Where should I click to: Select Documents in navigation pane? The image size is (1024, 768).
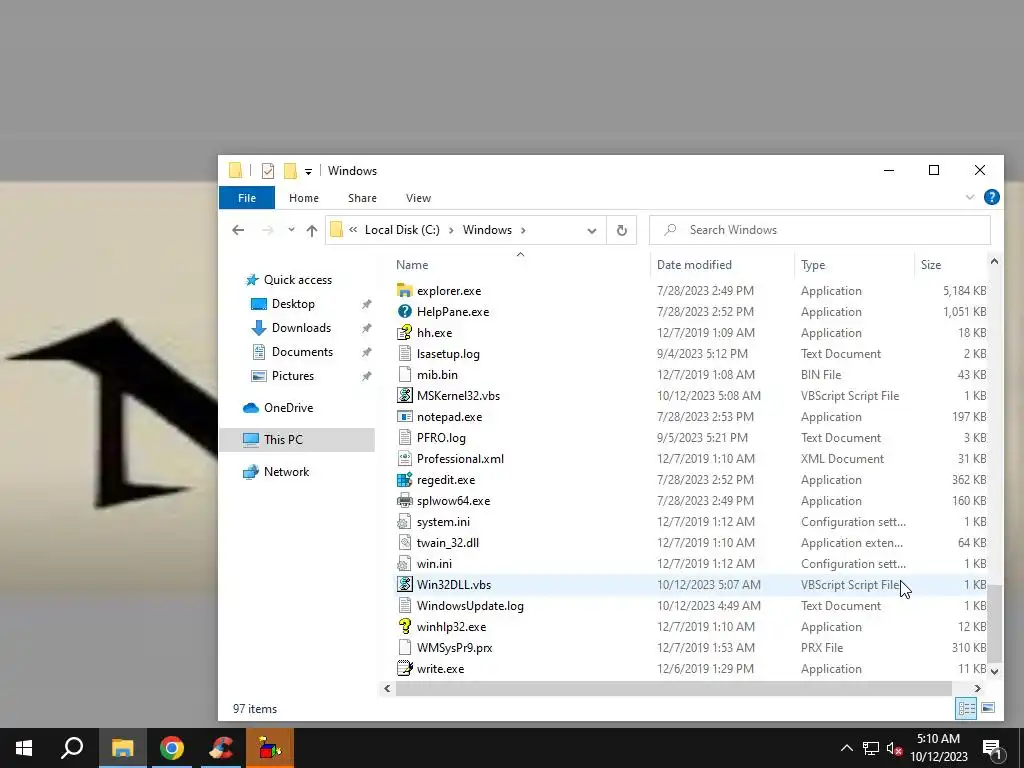(x=302, y=352)
